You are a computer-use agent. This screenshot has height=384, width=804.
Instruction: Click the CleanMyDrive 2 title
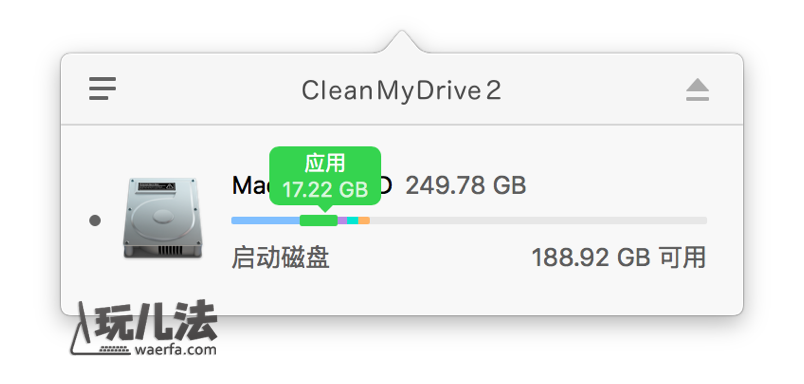(401, 91)
